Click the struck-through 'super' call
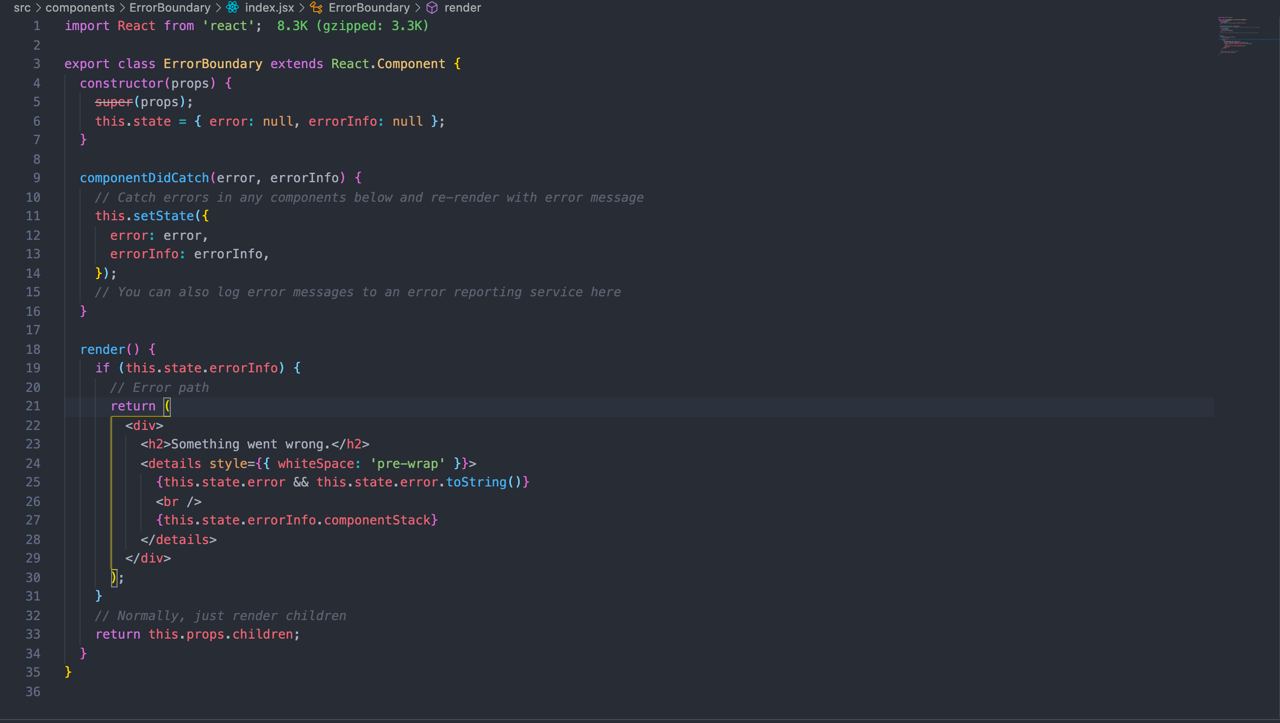The height and width of the screenshot is (723, 1280). pos(114,102)
